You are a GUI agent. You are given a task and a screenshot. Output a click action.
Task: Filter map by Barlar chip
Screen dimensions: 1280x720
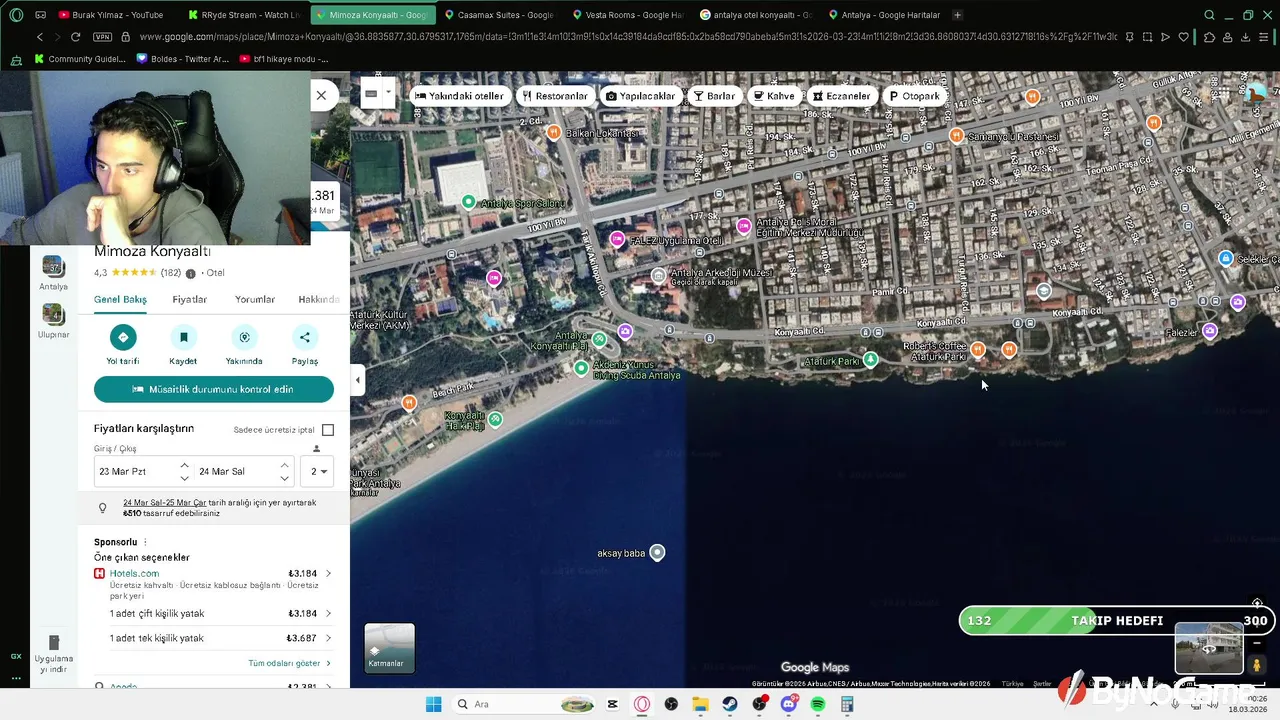coord(715,96)
